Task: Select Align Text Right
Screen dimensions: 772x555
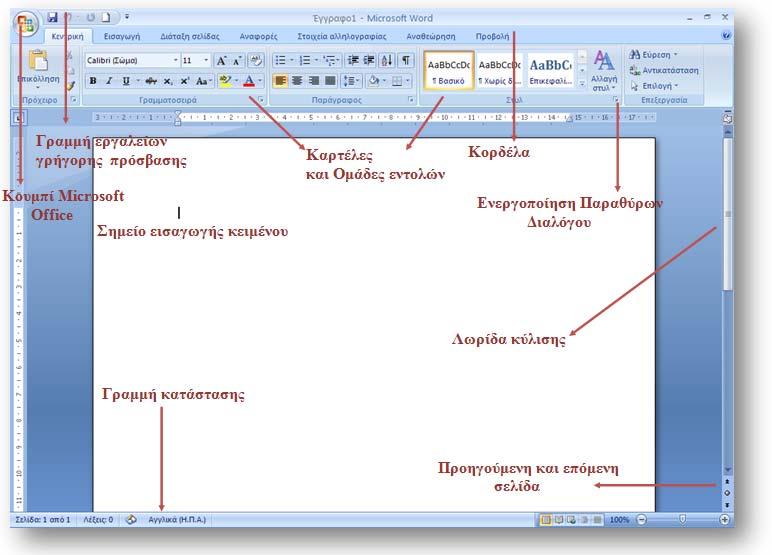Action: pos(314,80)
